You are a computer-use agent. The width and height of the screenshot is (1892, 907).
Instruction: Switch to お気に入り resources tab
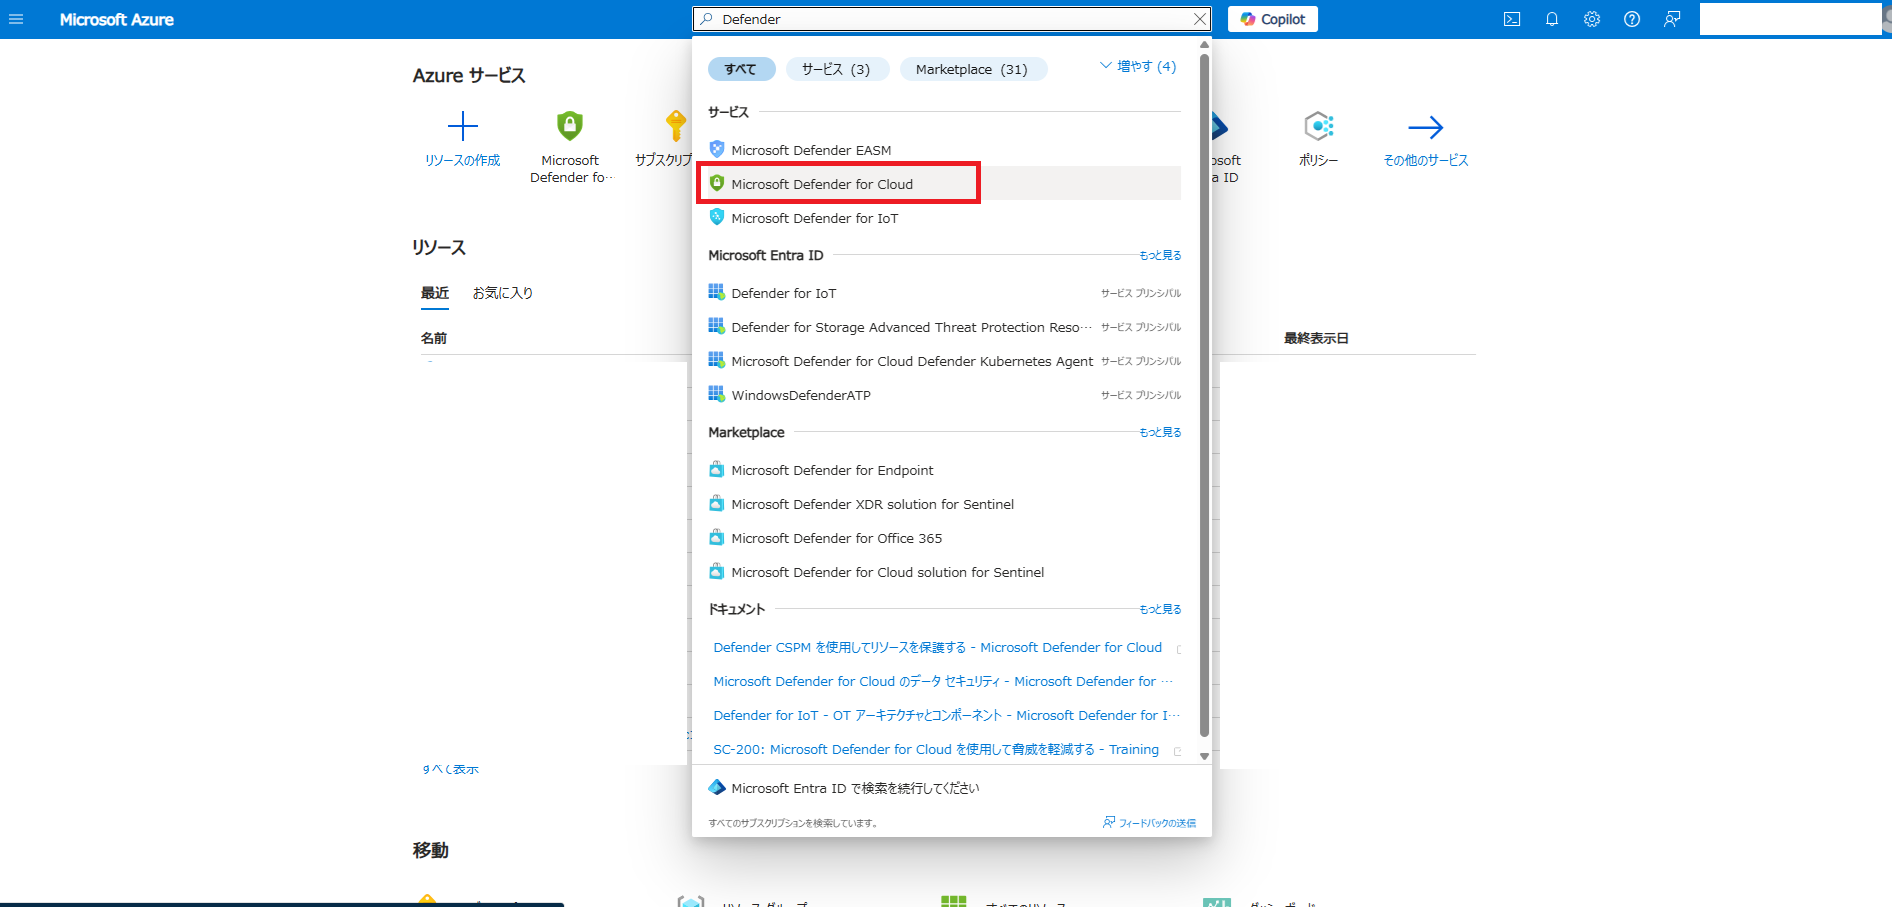[503, 293]
